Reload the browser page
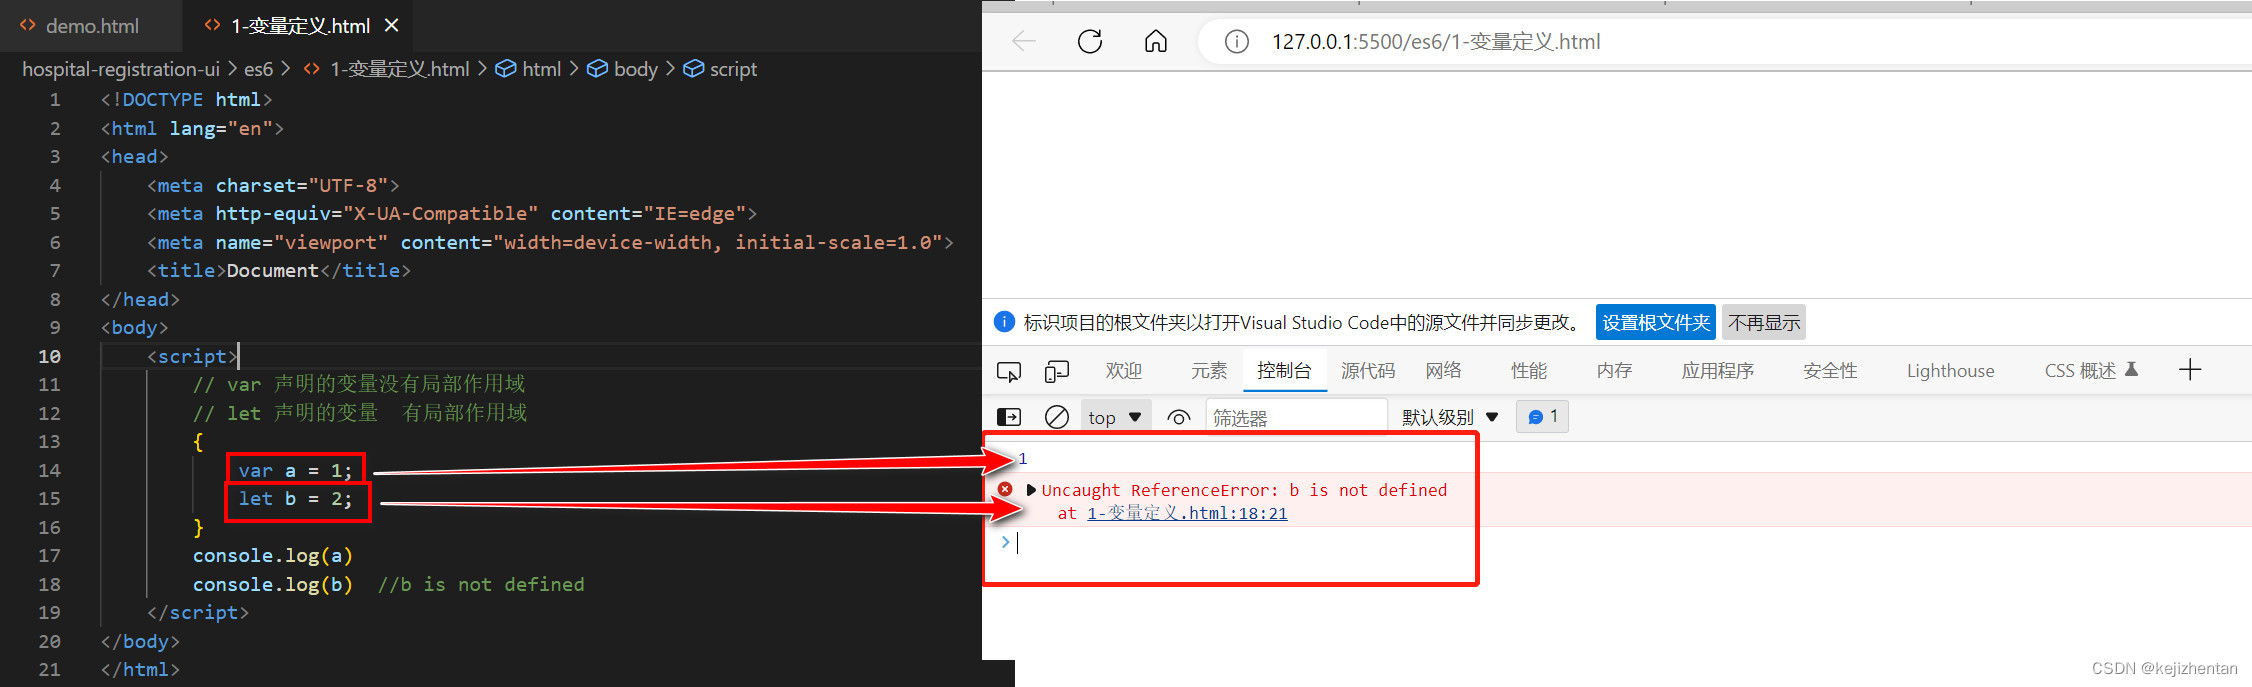The height and width of the screenshot is (687, 2252). click(1090, 41)
